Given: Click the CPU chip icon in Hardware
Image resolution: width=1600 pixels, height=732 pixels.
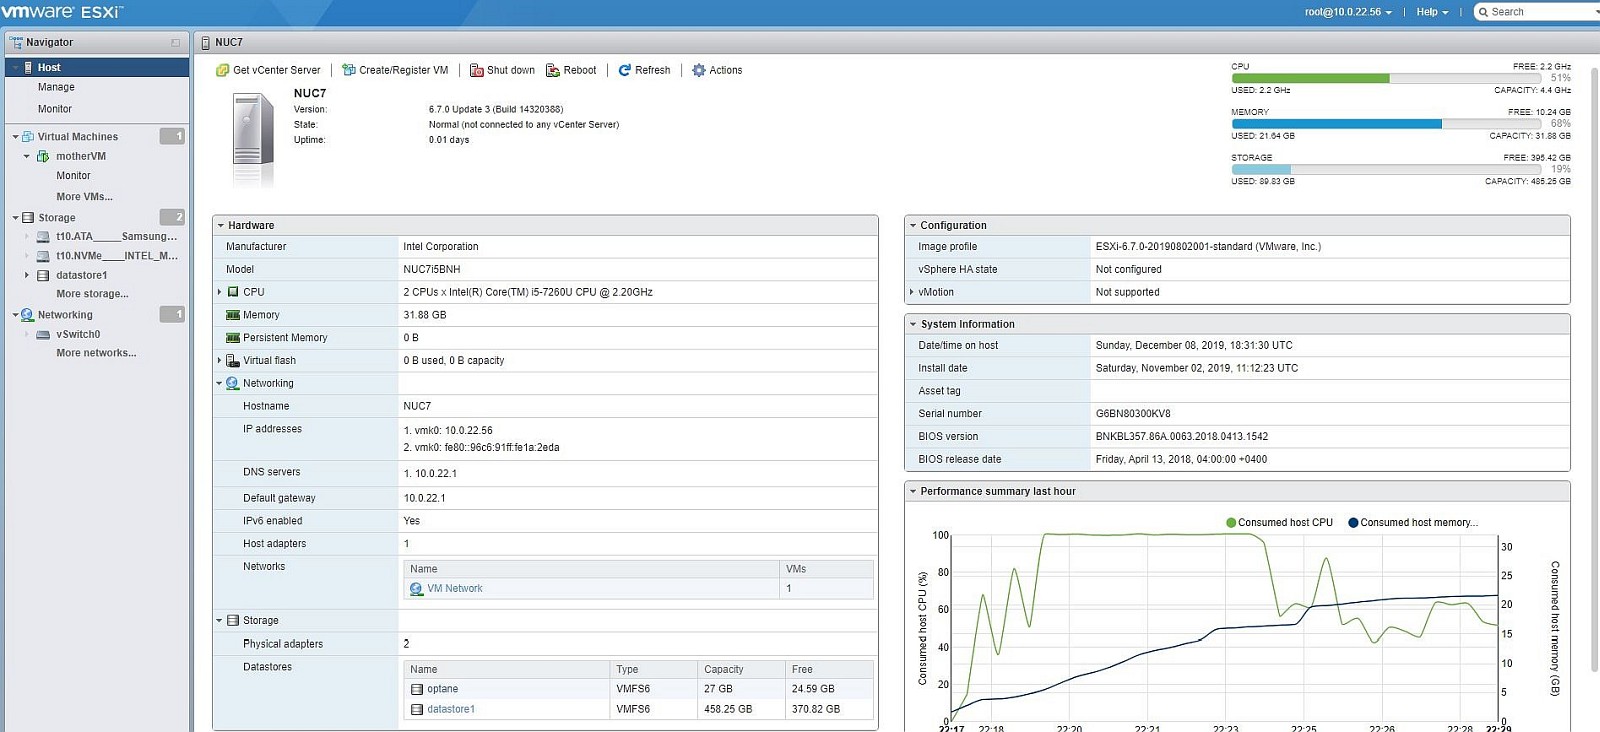Looking at the screenshot, I should pos(233,292).
